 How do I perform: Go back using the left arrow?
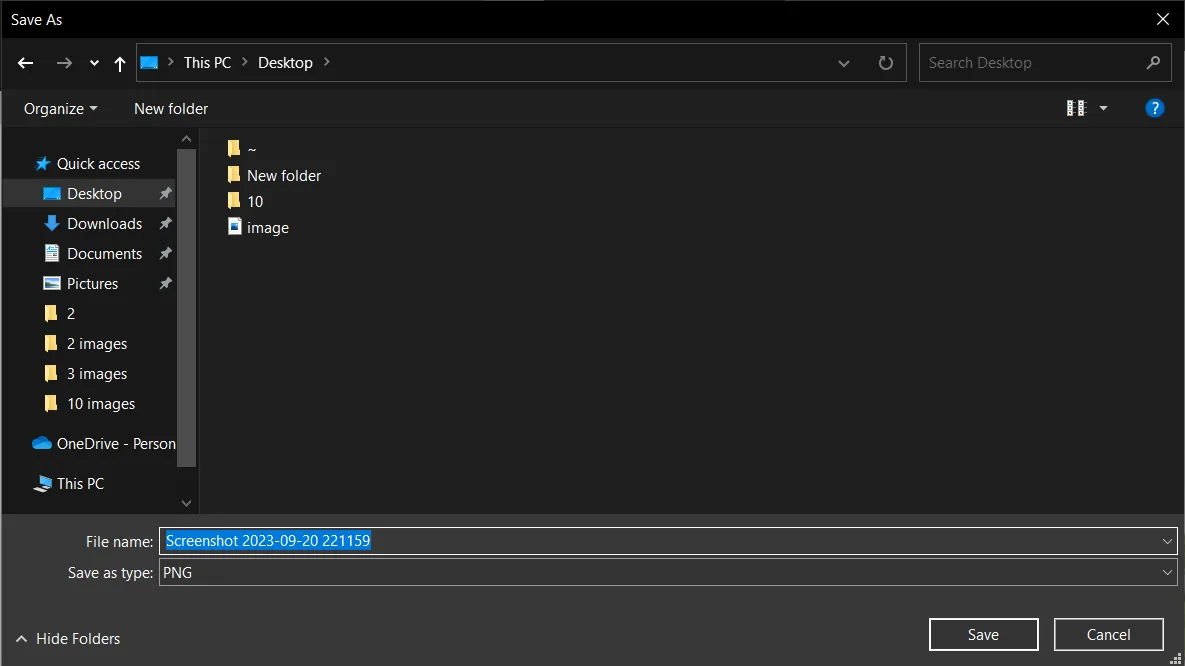tap(26, 63)
